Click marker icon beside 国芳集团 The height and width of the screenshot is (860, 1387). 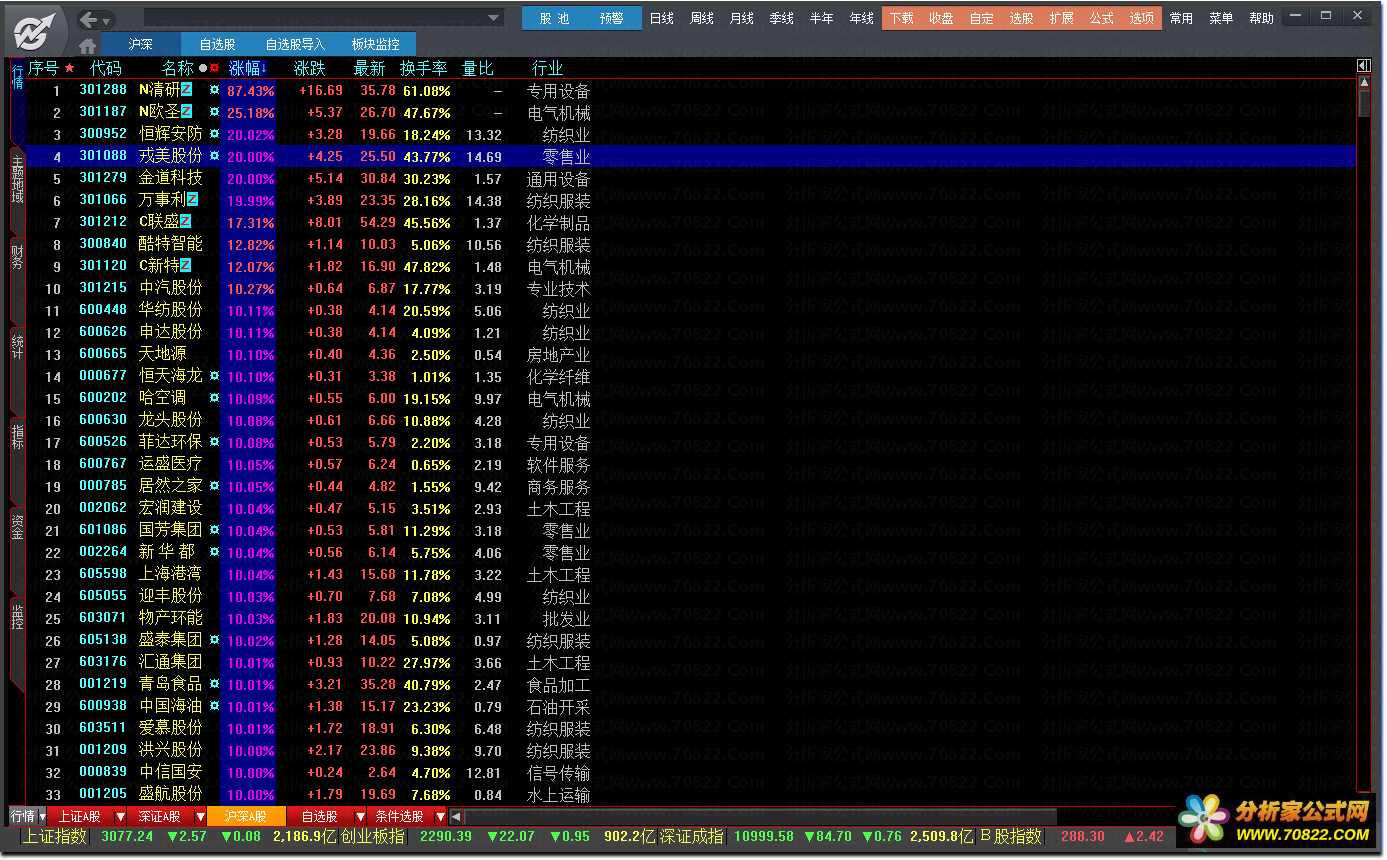point(214,530)
